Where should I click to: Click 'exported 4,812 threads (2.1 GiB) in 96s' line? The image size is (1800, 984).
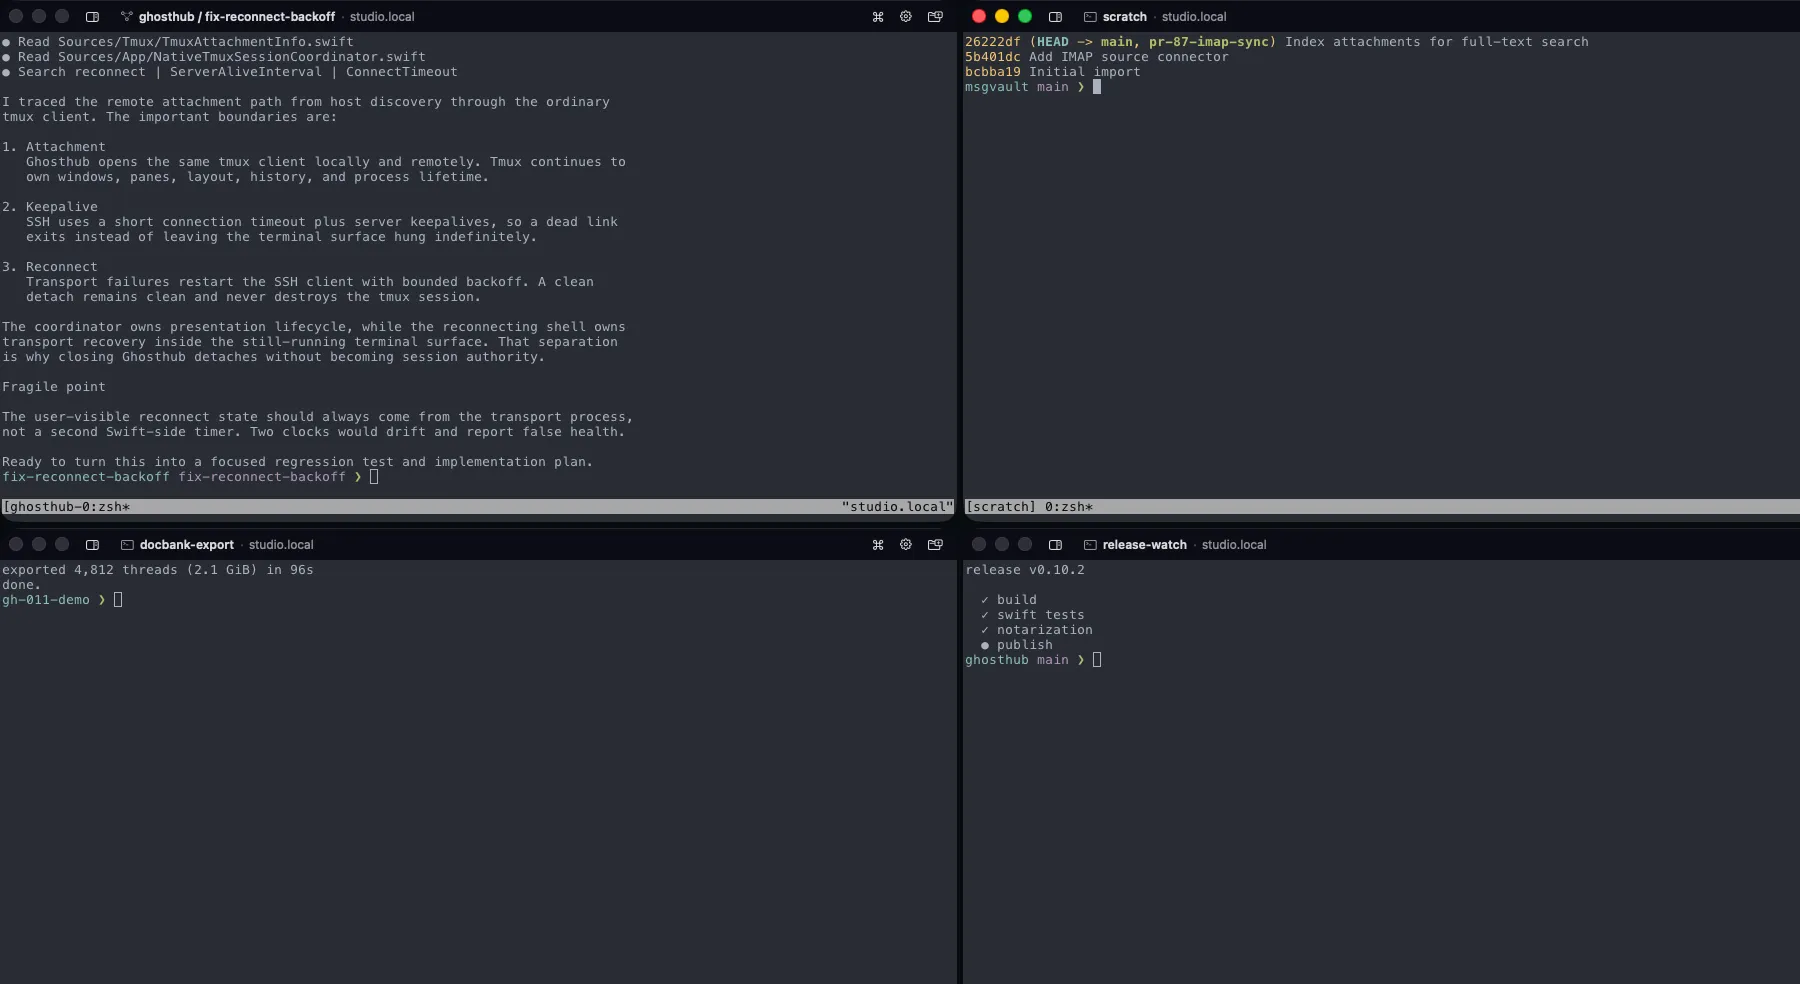click(158, 570)
